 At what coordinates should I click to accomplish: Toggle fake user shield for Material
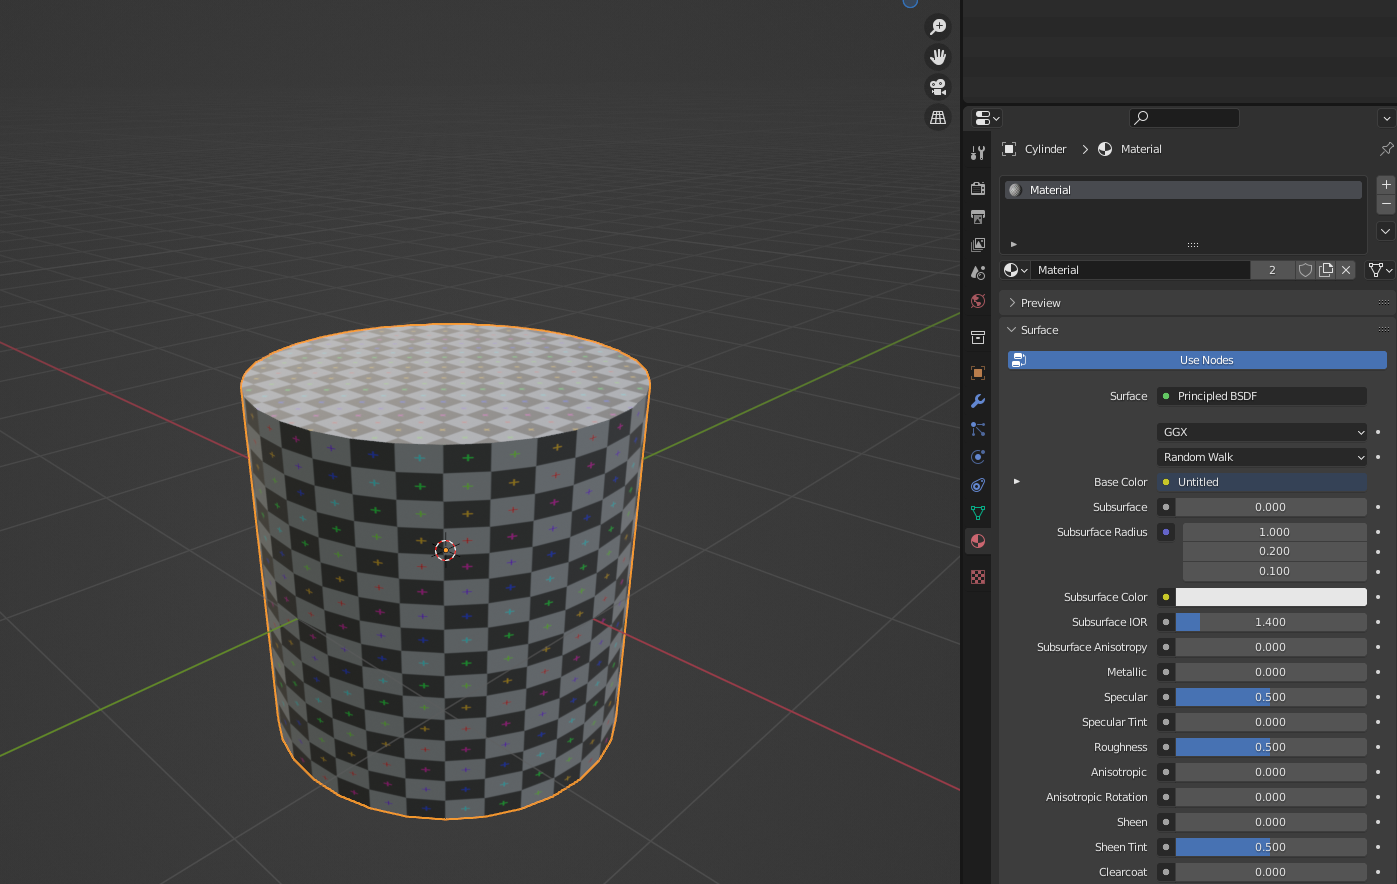pos(1305,270)
